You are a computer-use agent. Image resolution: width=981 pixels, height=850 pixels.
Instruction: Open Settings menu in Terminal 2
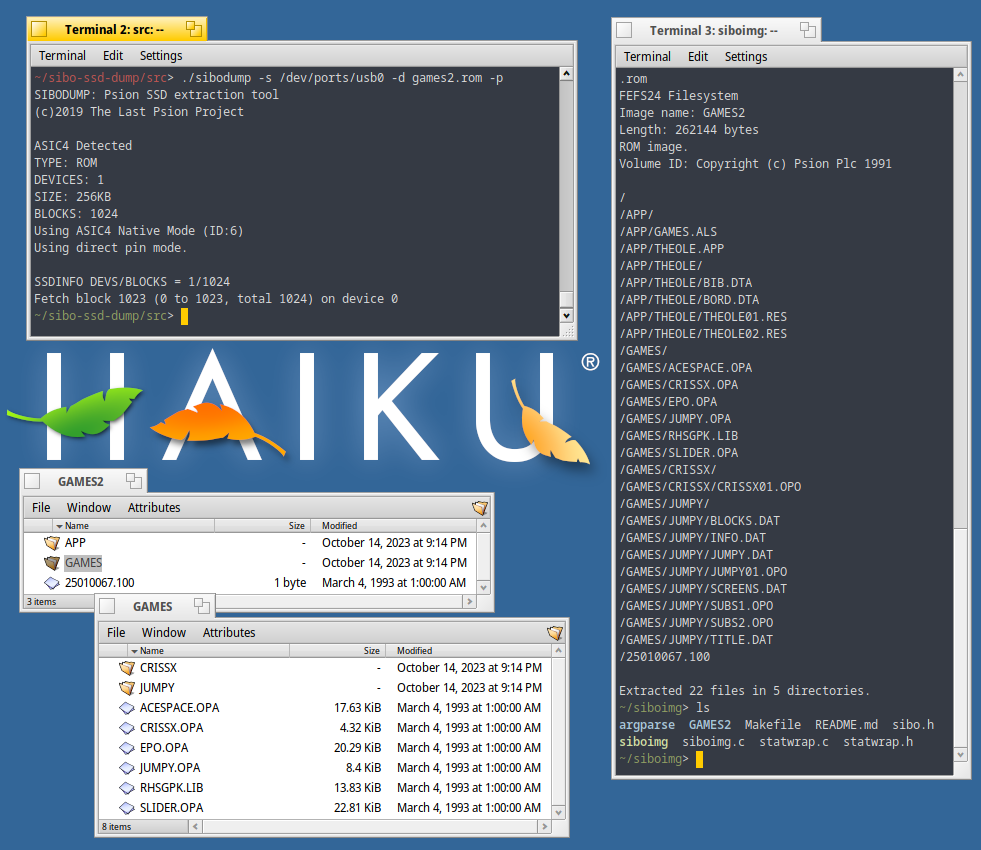click(x=161, y=56)
